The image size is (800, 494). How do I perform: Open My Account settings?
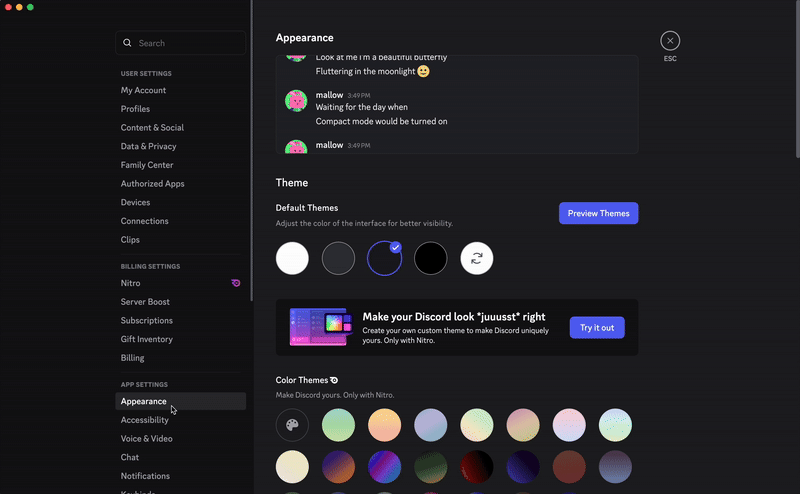(144, 90)
